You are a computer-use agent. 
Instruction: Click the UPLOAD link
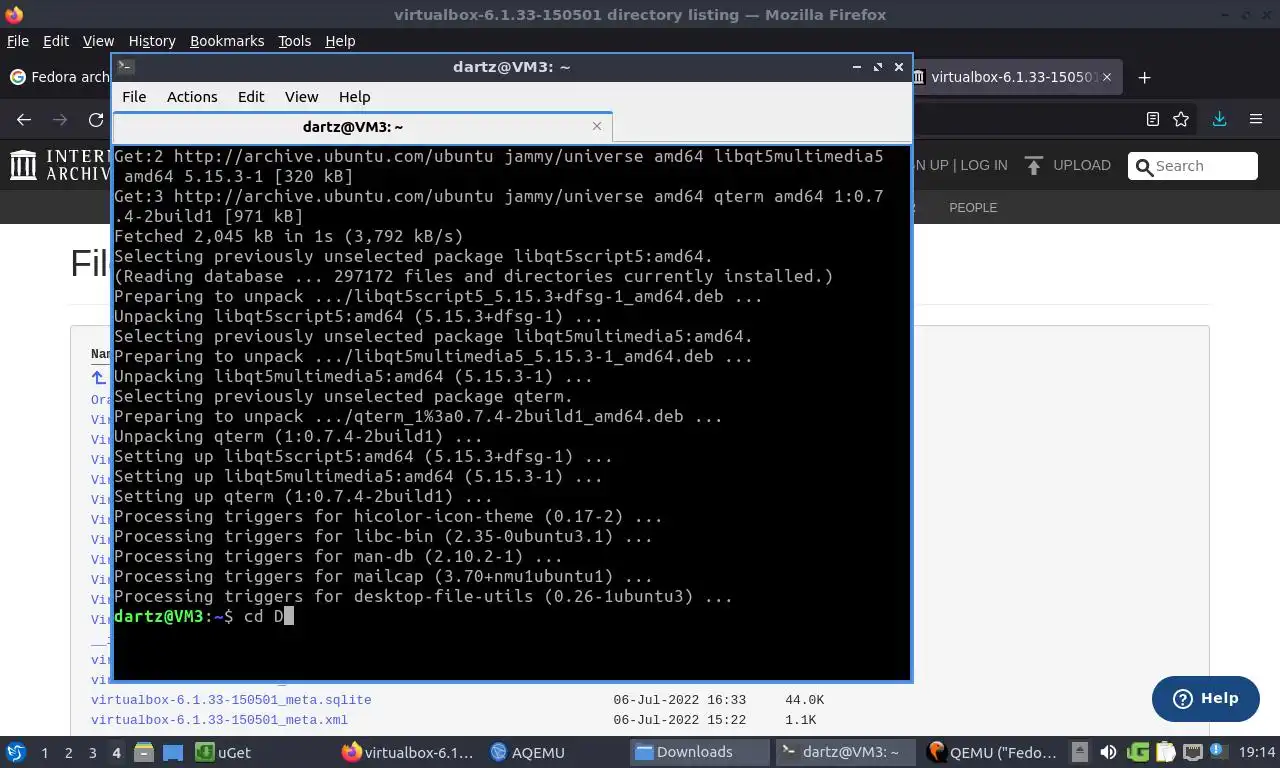(1081, 165)
